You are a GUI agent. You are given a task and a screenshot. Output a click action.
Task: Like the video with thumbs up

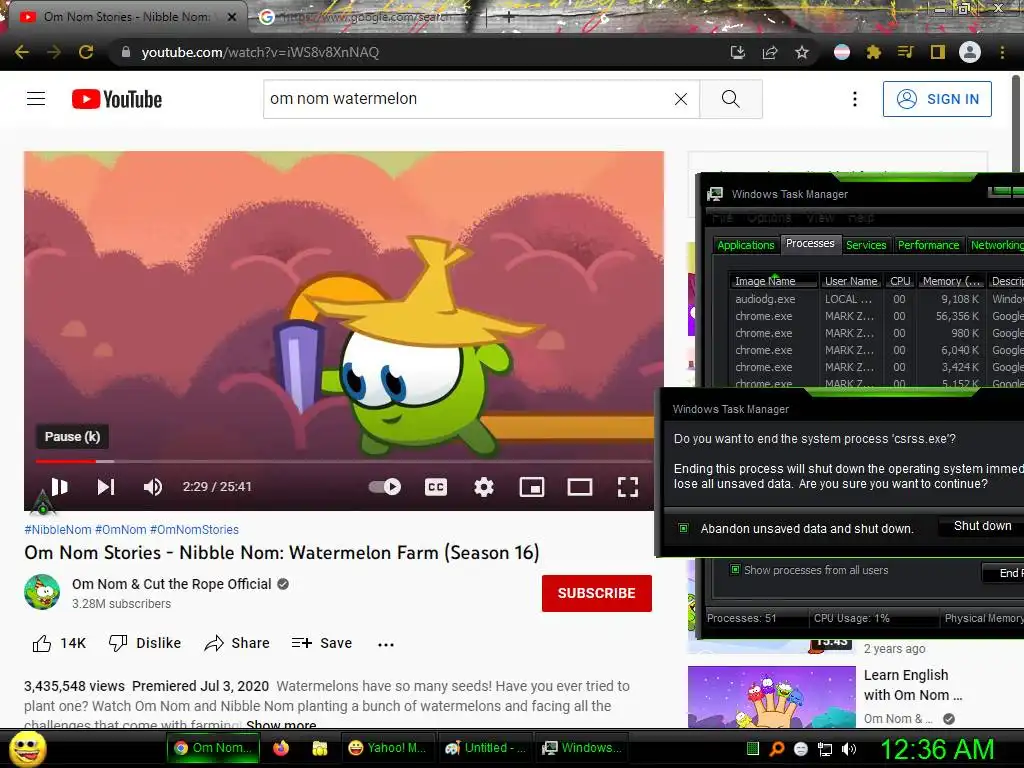pos(59,643)
